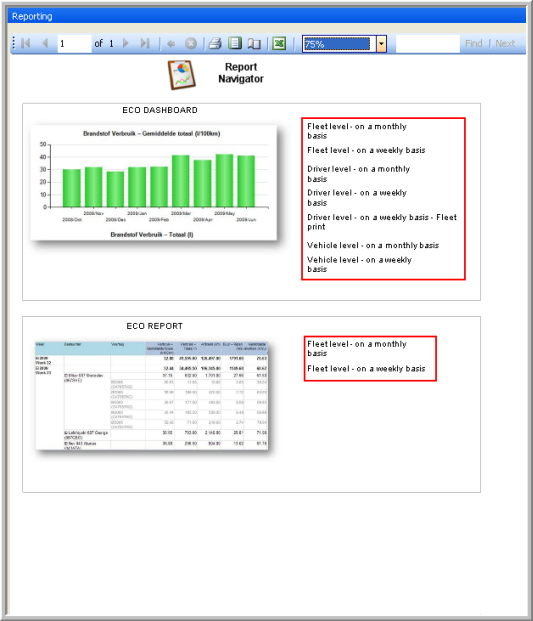Switch to print layout view
This screenshot has height=621, width=533.
(235, 43)
